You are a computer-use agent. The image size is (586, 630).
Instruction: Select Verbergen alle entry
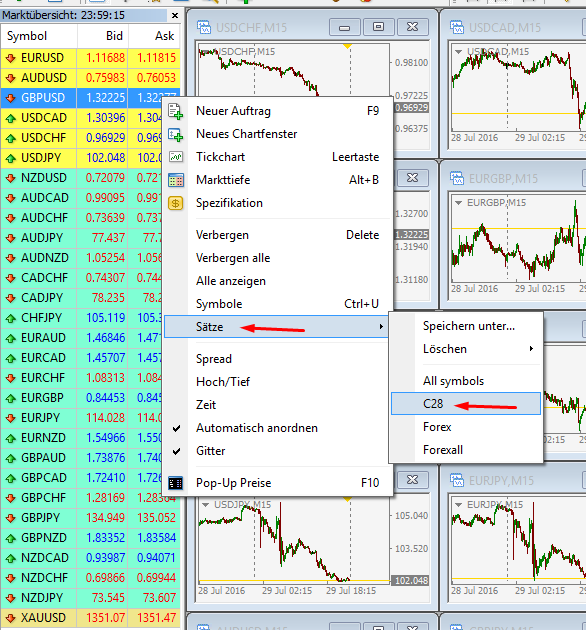tap(278, 258)
